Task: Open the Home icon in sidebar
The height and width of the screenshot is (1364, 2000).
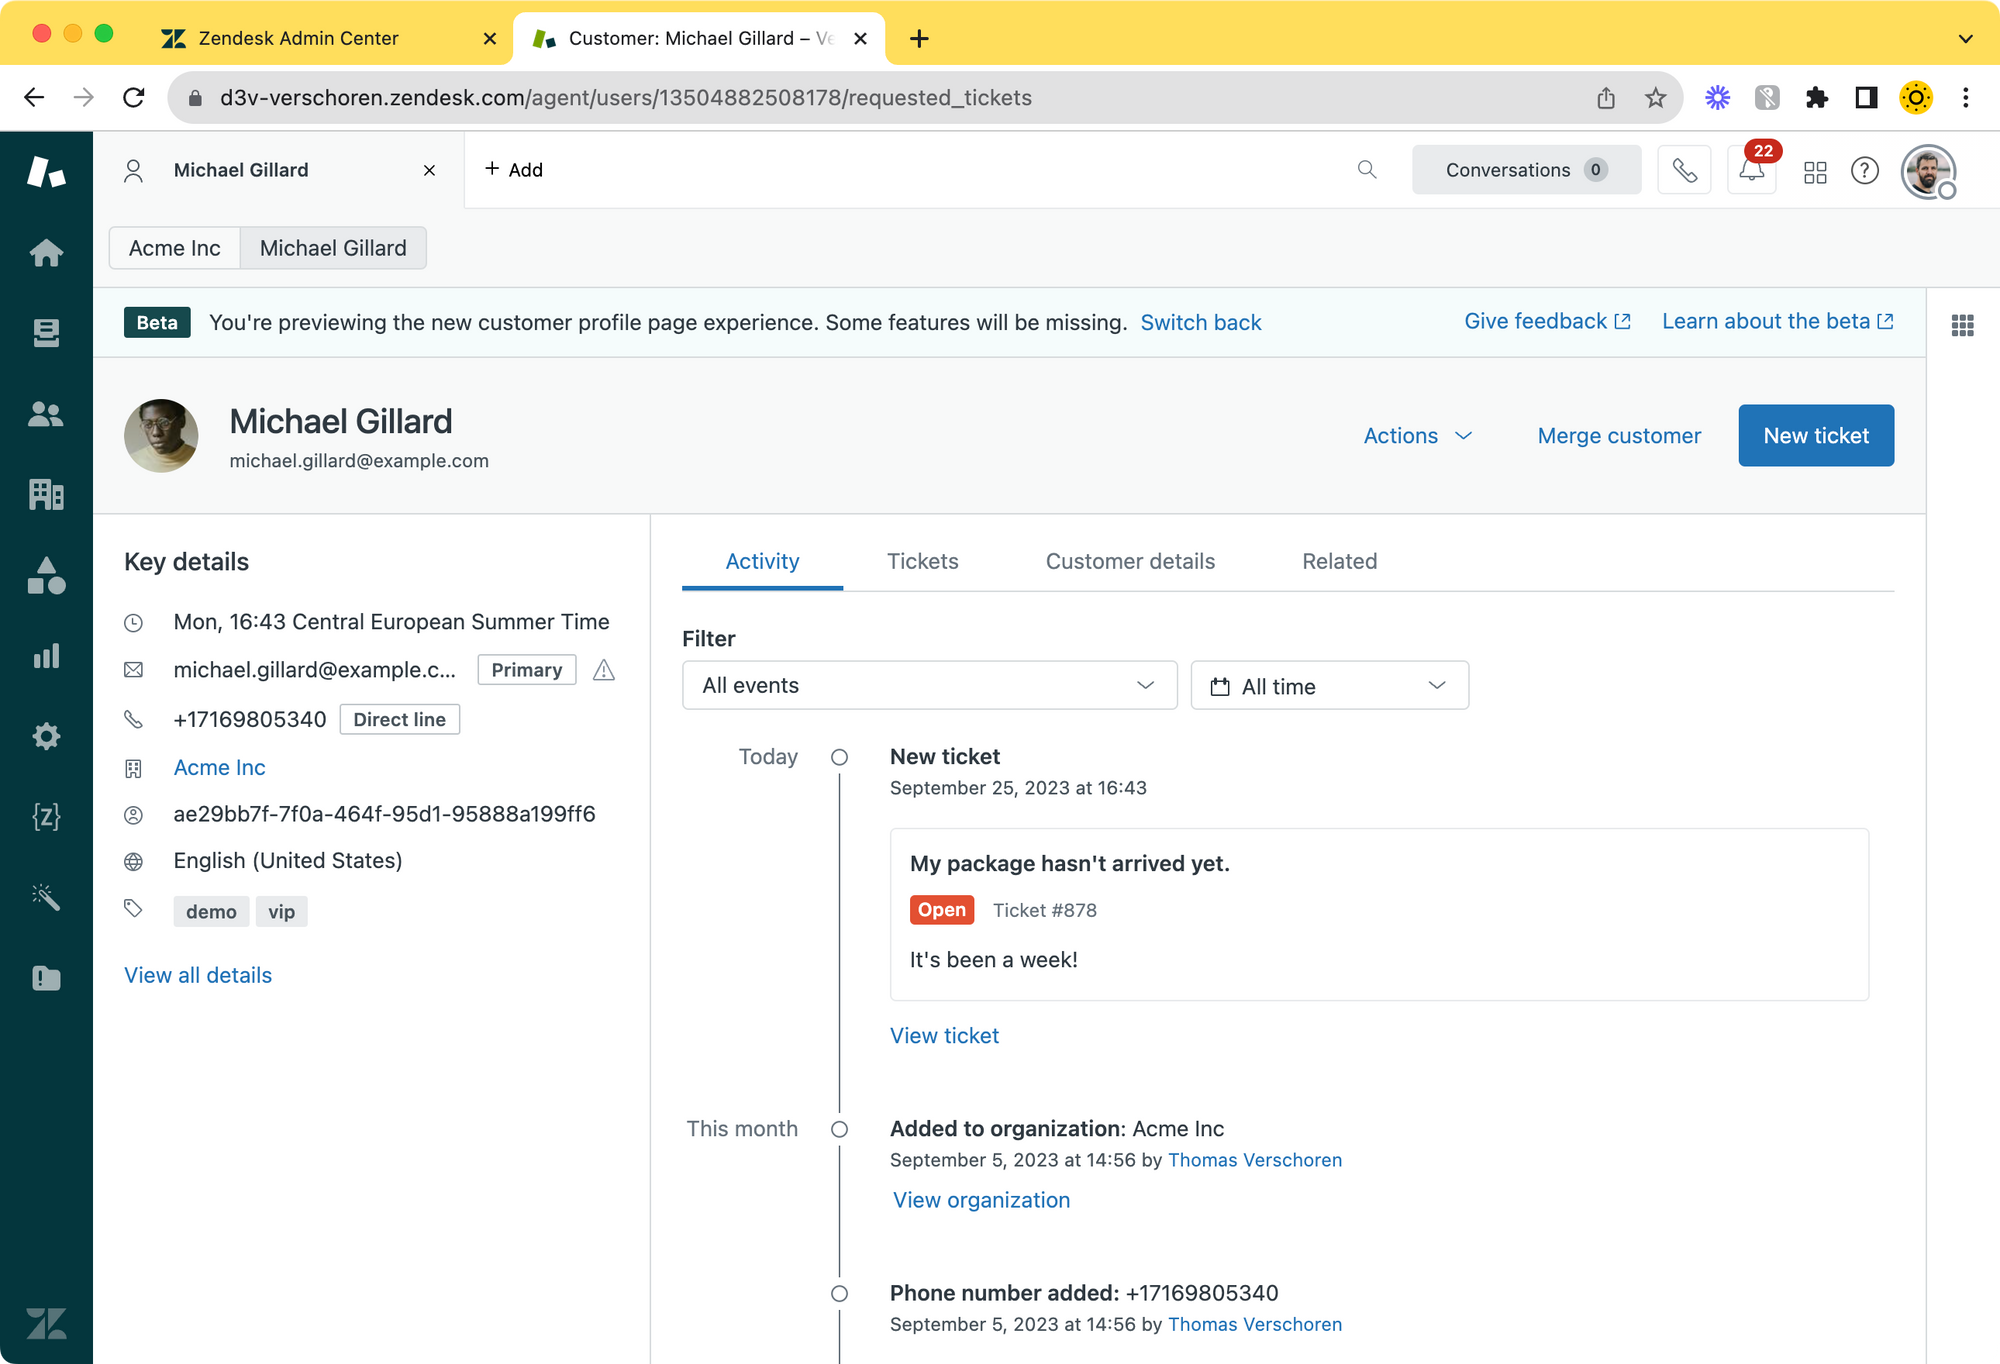Action: (46, 253)
